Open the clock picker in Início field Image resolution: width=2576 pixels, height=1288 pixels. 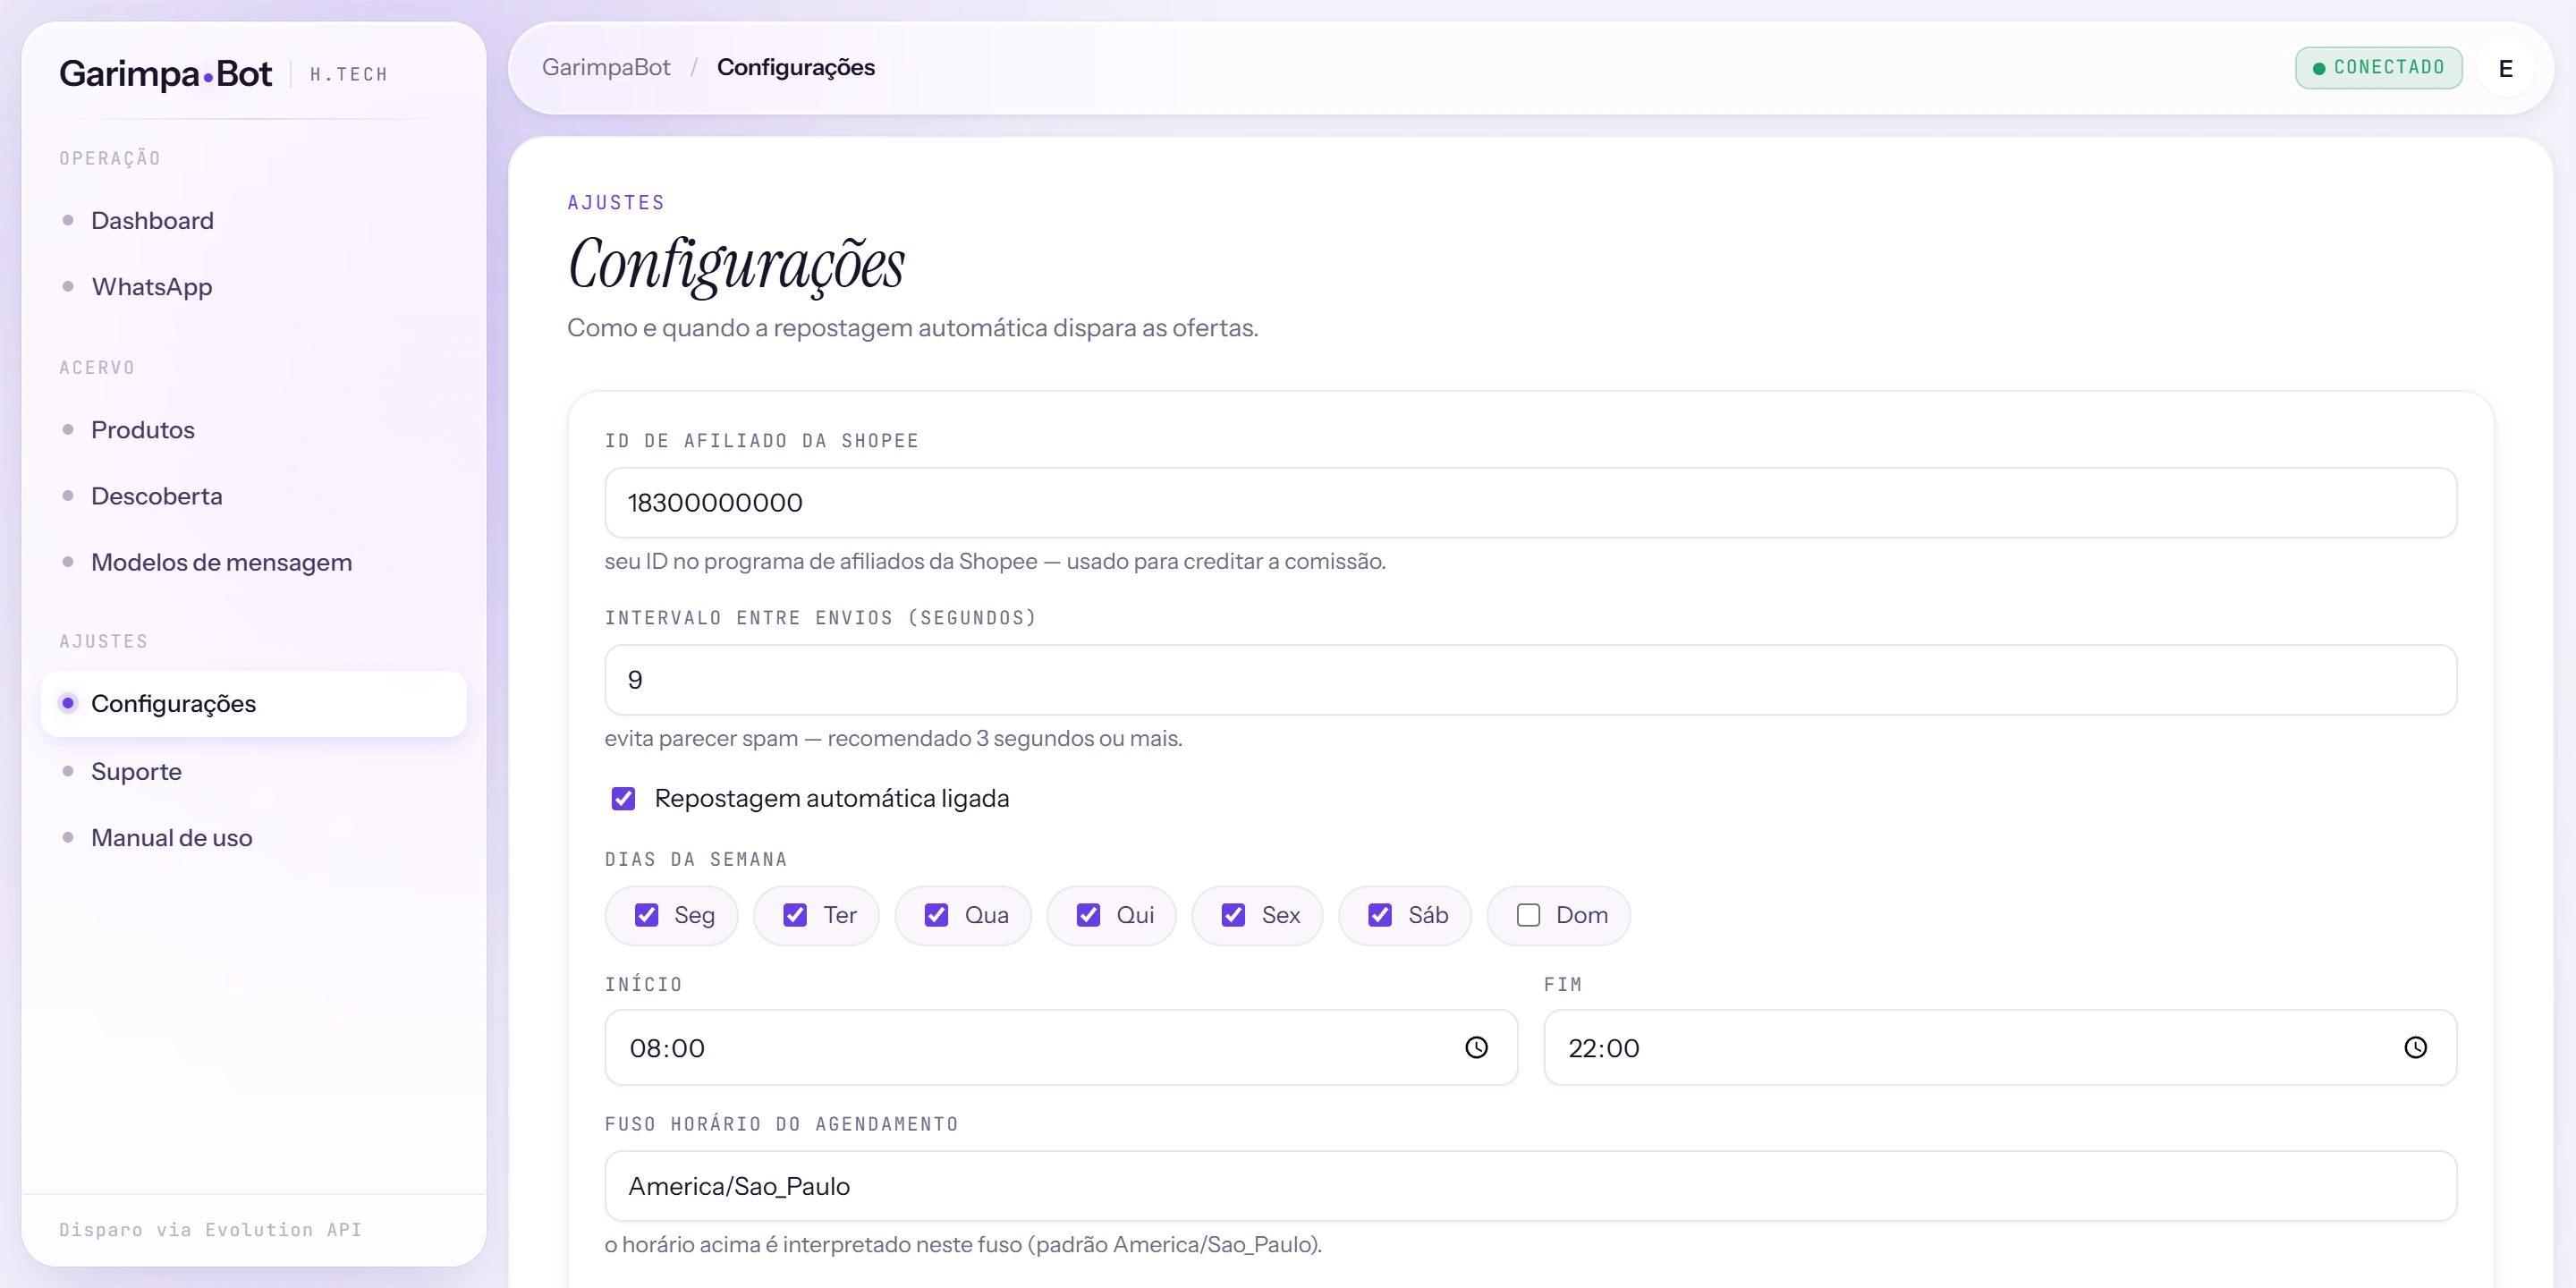1476,1047
